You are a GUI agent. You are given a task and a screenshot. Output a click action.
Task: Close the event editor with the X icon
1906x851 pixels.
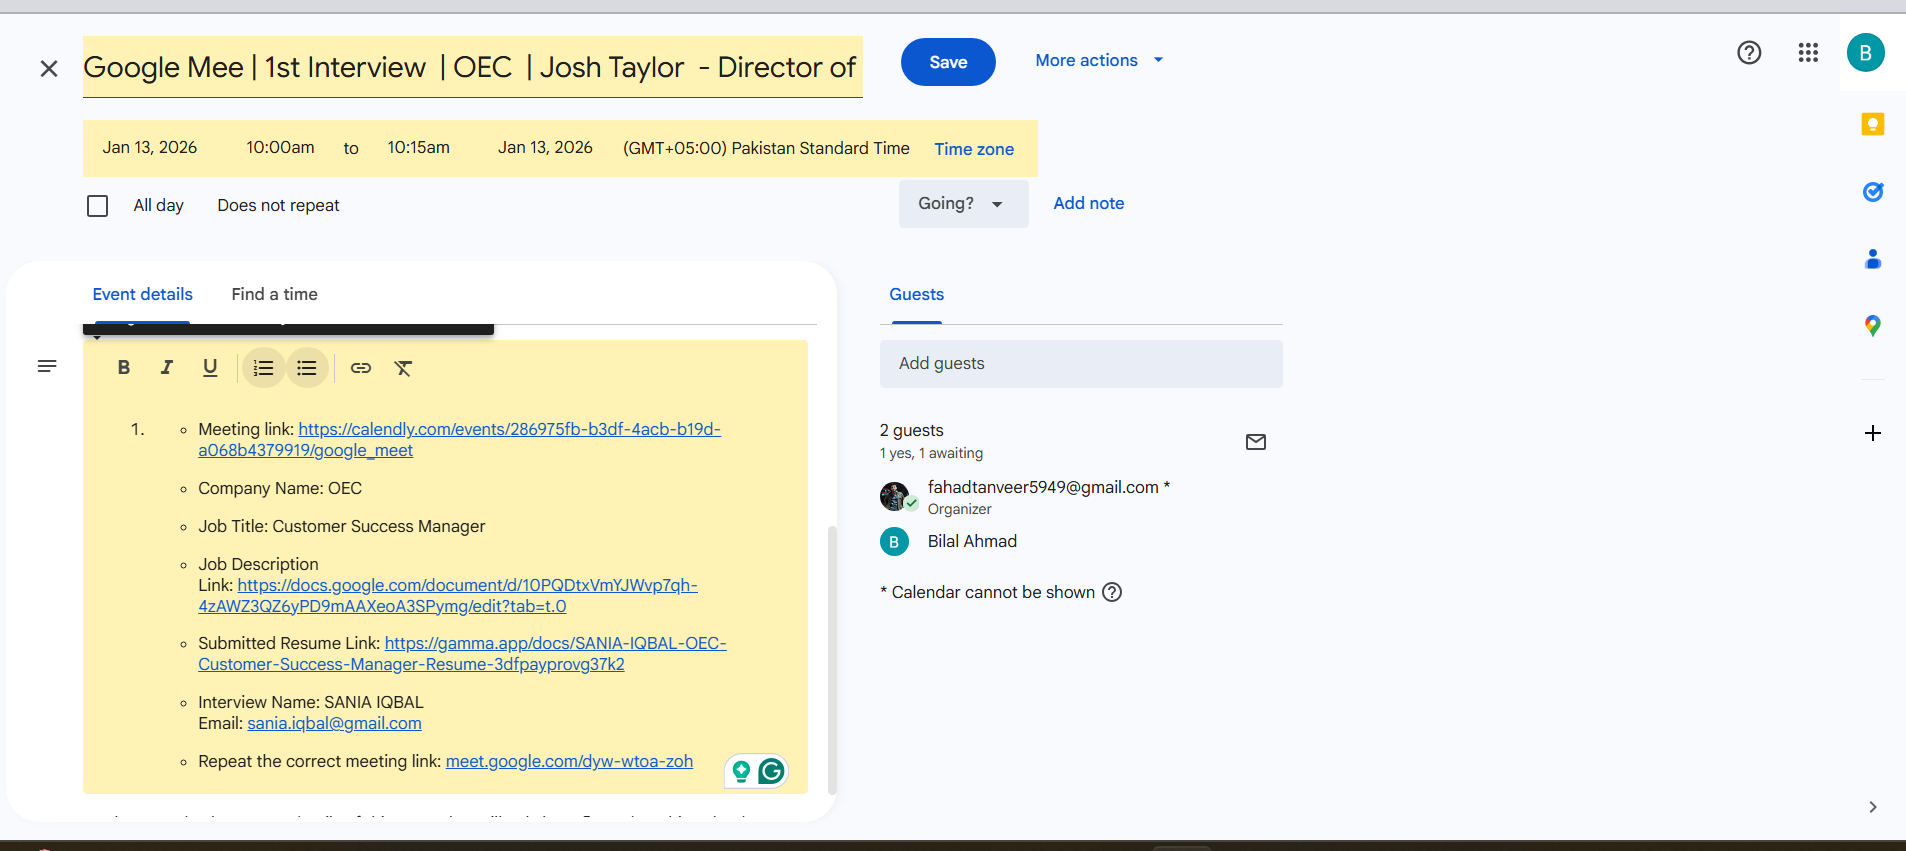point(49,68)
